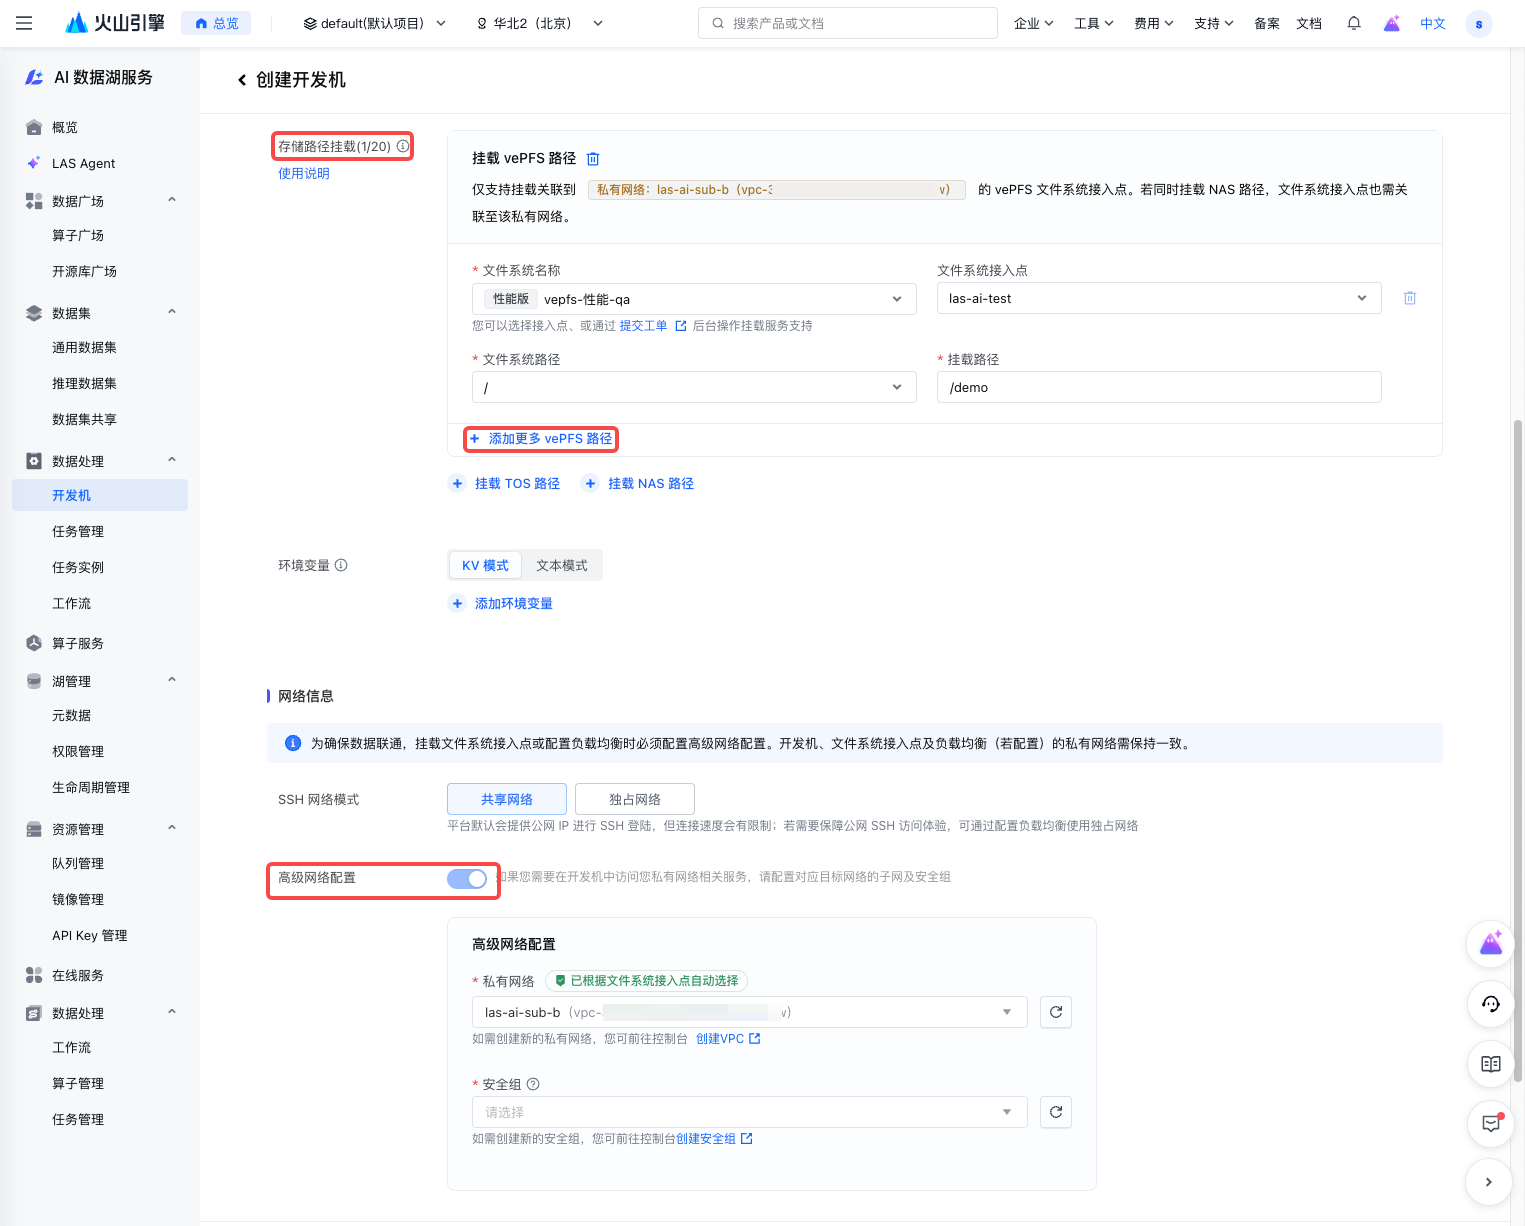The image size is (1525, 1226).
Task: Click trash icon beside 挂载 vePFS 路径
Action: coord(593,159)
